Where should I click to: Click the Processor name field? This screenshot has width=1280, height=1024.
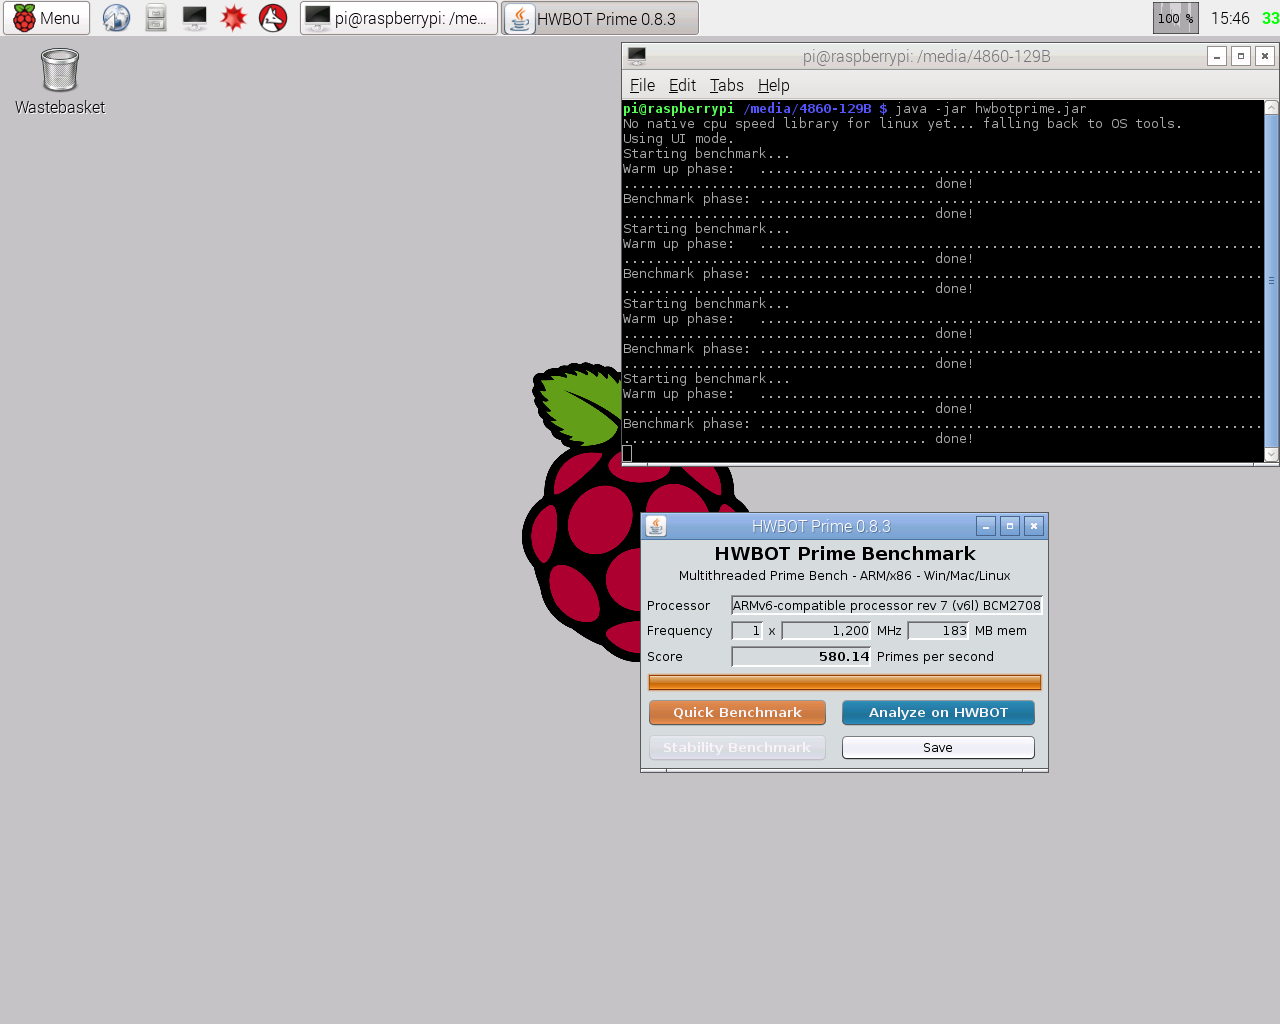[x=887, y=605]
